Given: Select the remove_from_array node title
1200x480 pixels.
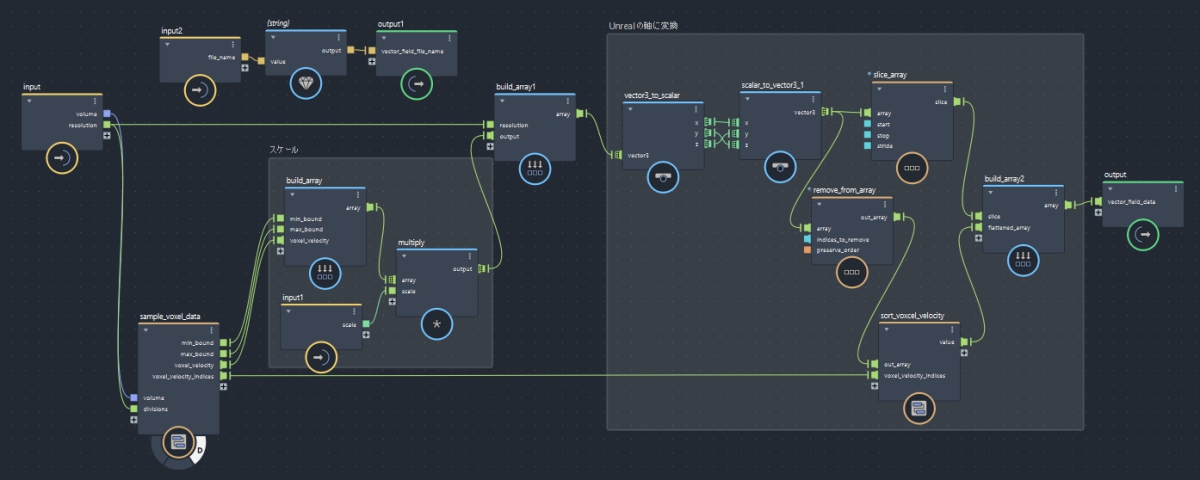Looking at the screenshot, I should [845, 189].
